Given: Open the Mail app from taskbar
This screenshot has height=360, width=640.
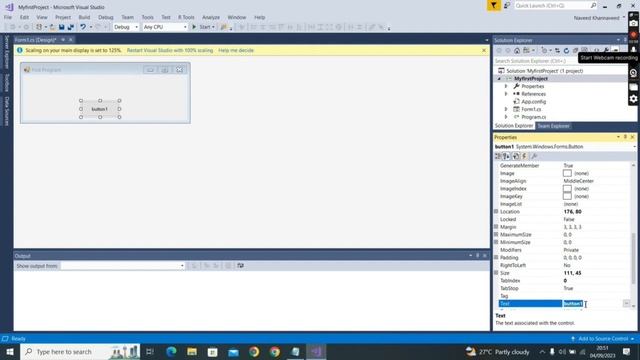Looking at the screenshot, I should tap(233, 351).
